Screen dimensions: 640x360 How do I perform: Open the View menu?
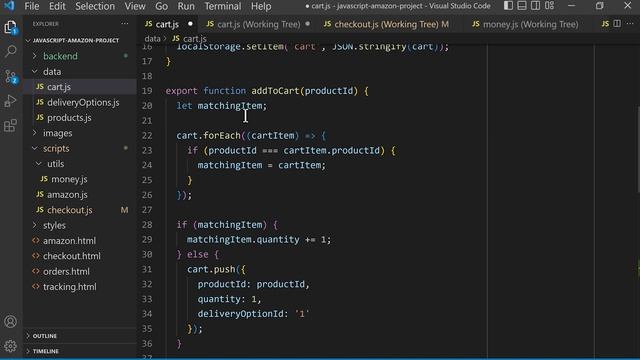135,6
